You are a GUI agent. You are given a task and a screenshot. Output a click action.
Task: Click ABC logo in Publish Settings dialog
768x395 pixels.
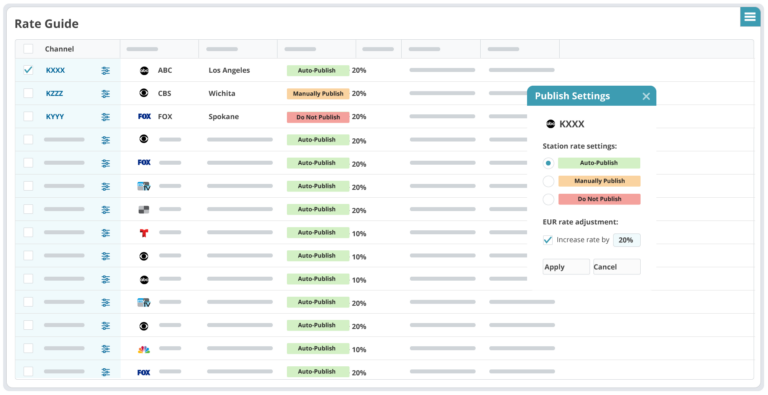[550, 124]
